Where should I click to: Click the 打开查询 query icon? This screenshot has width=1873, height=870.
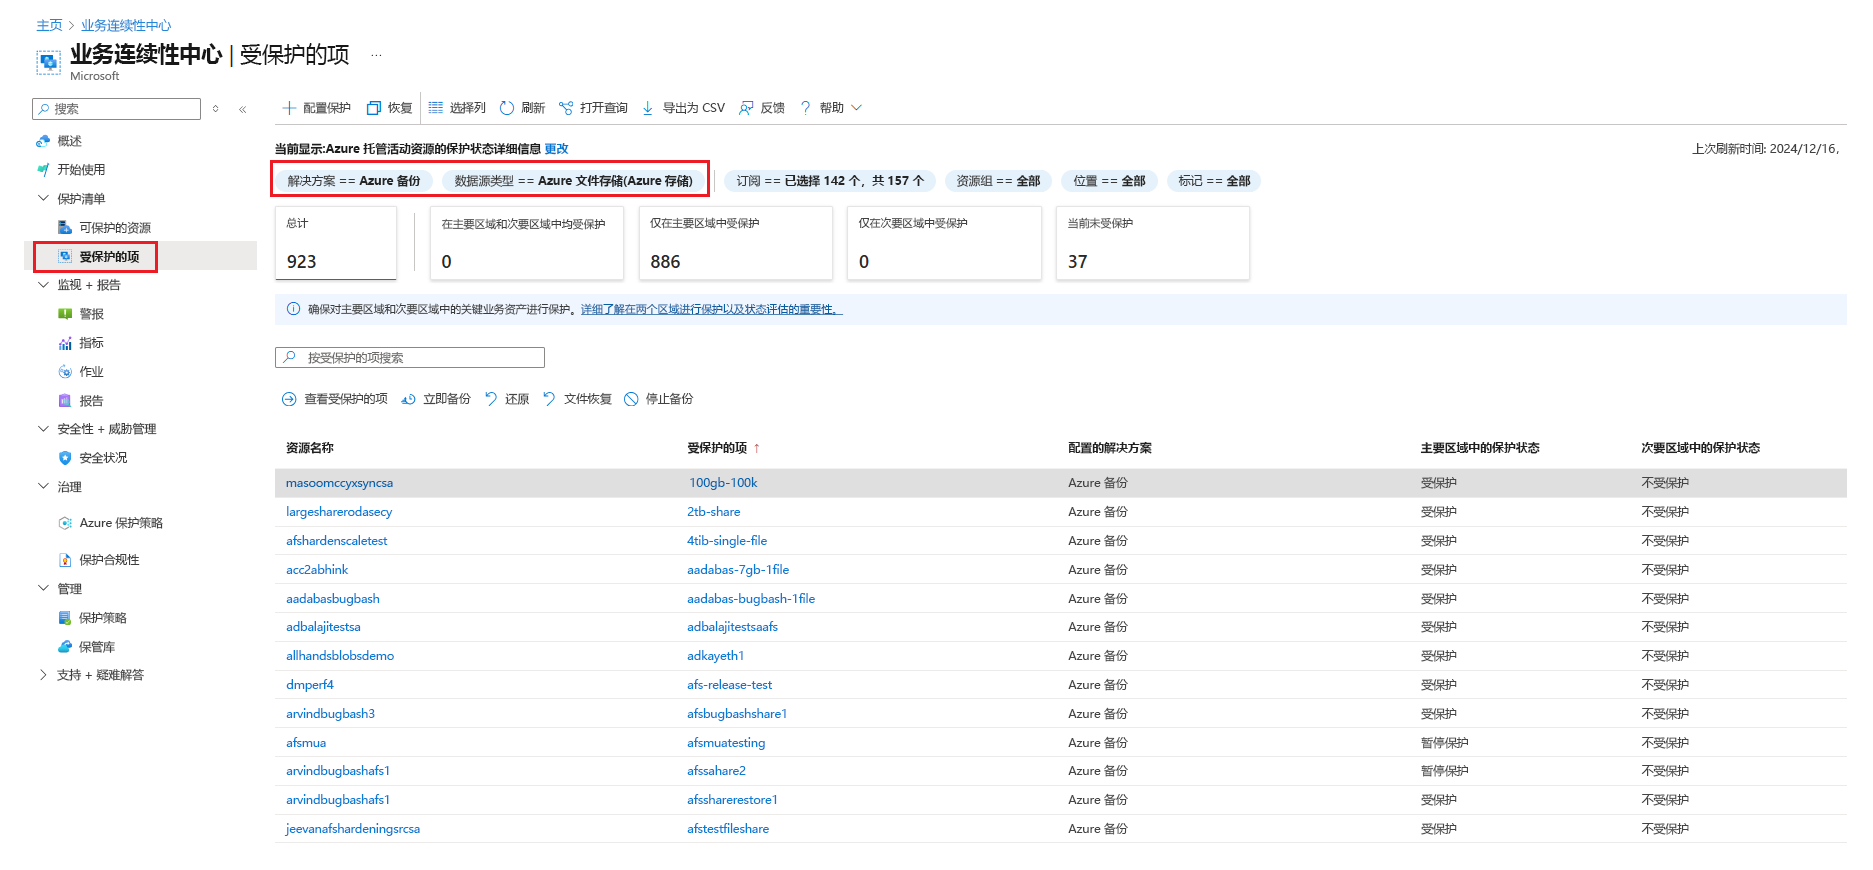(566, 108)
